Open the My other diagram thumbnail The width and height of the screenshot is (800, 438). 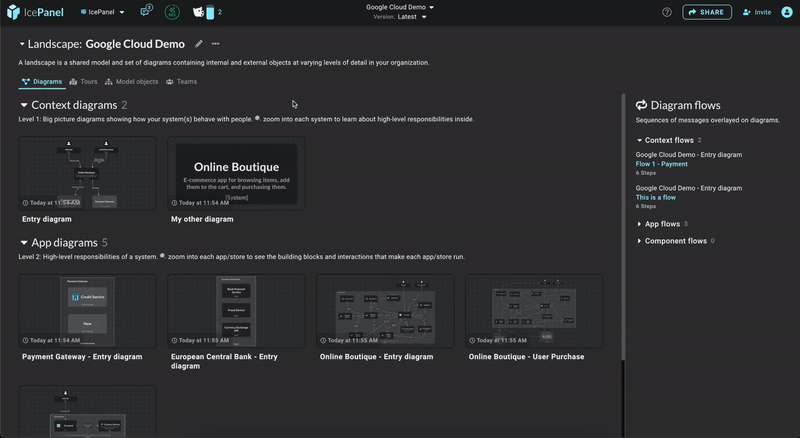[x=236, y=173]
